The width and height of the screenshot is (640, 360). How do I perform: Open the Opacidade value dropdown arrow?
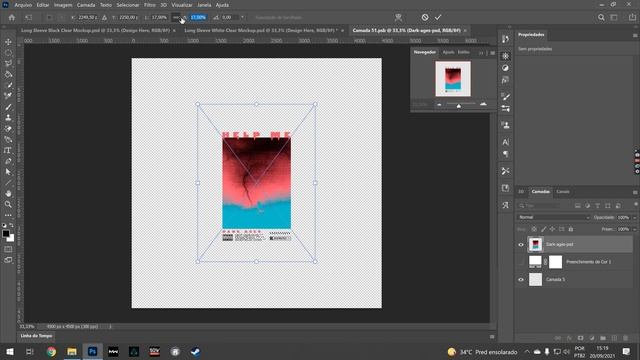click(634, 218)
